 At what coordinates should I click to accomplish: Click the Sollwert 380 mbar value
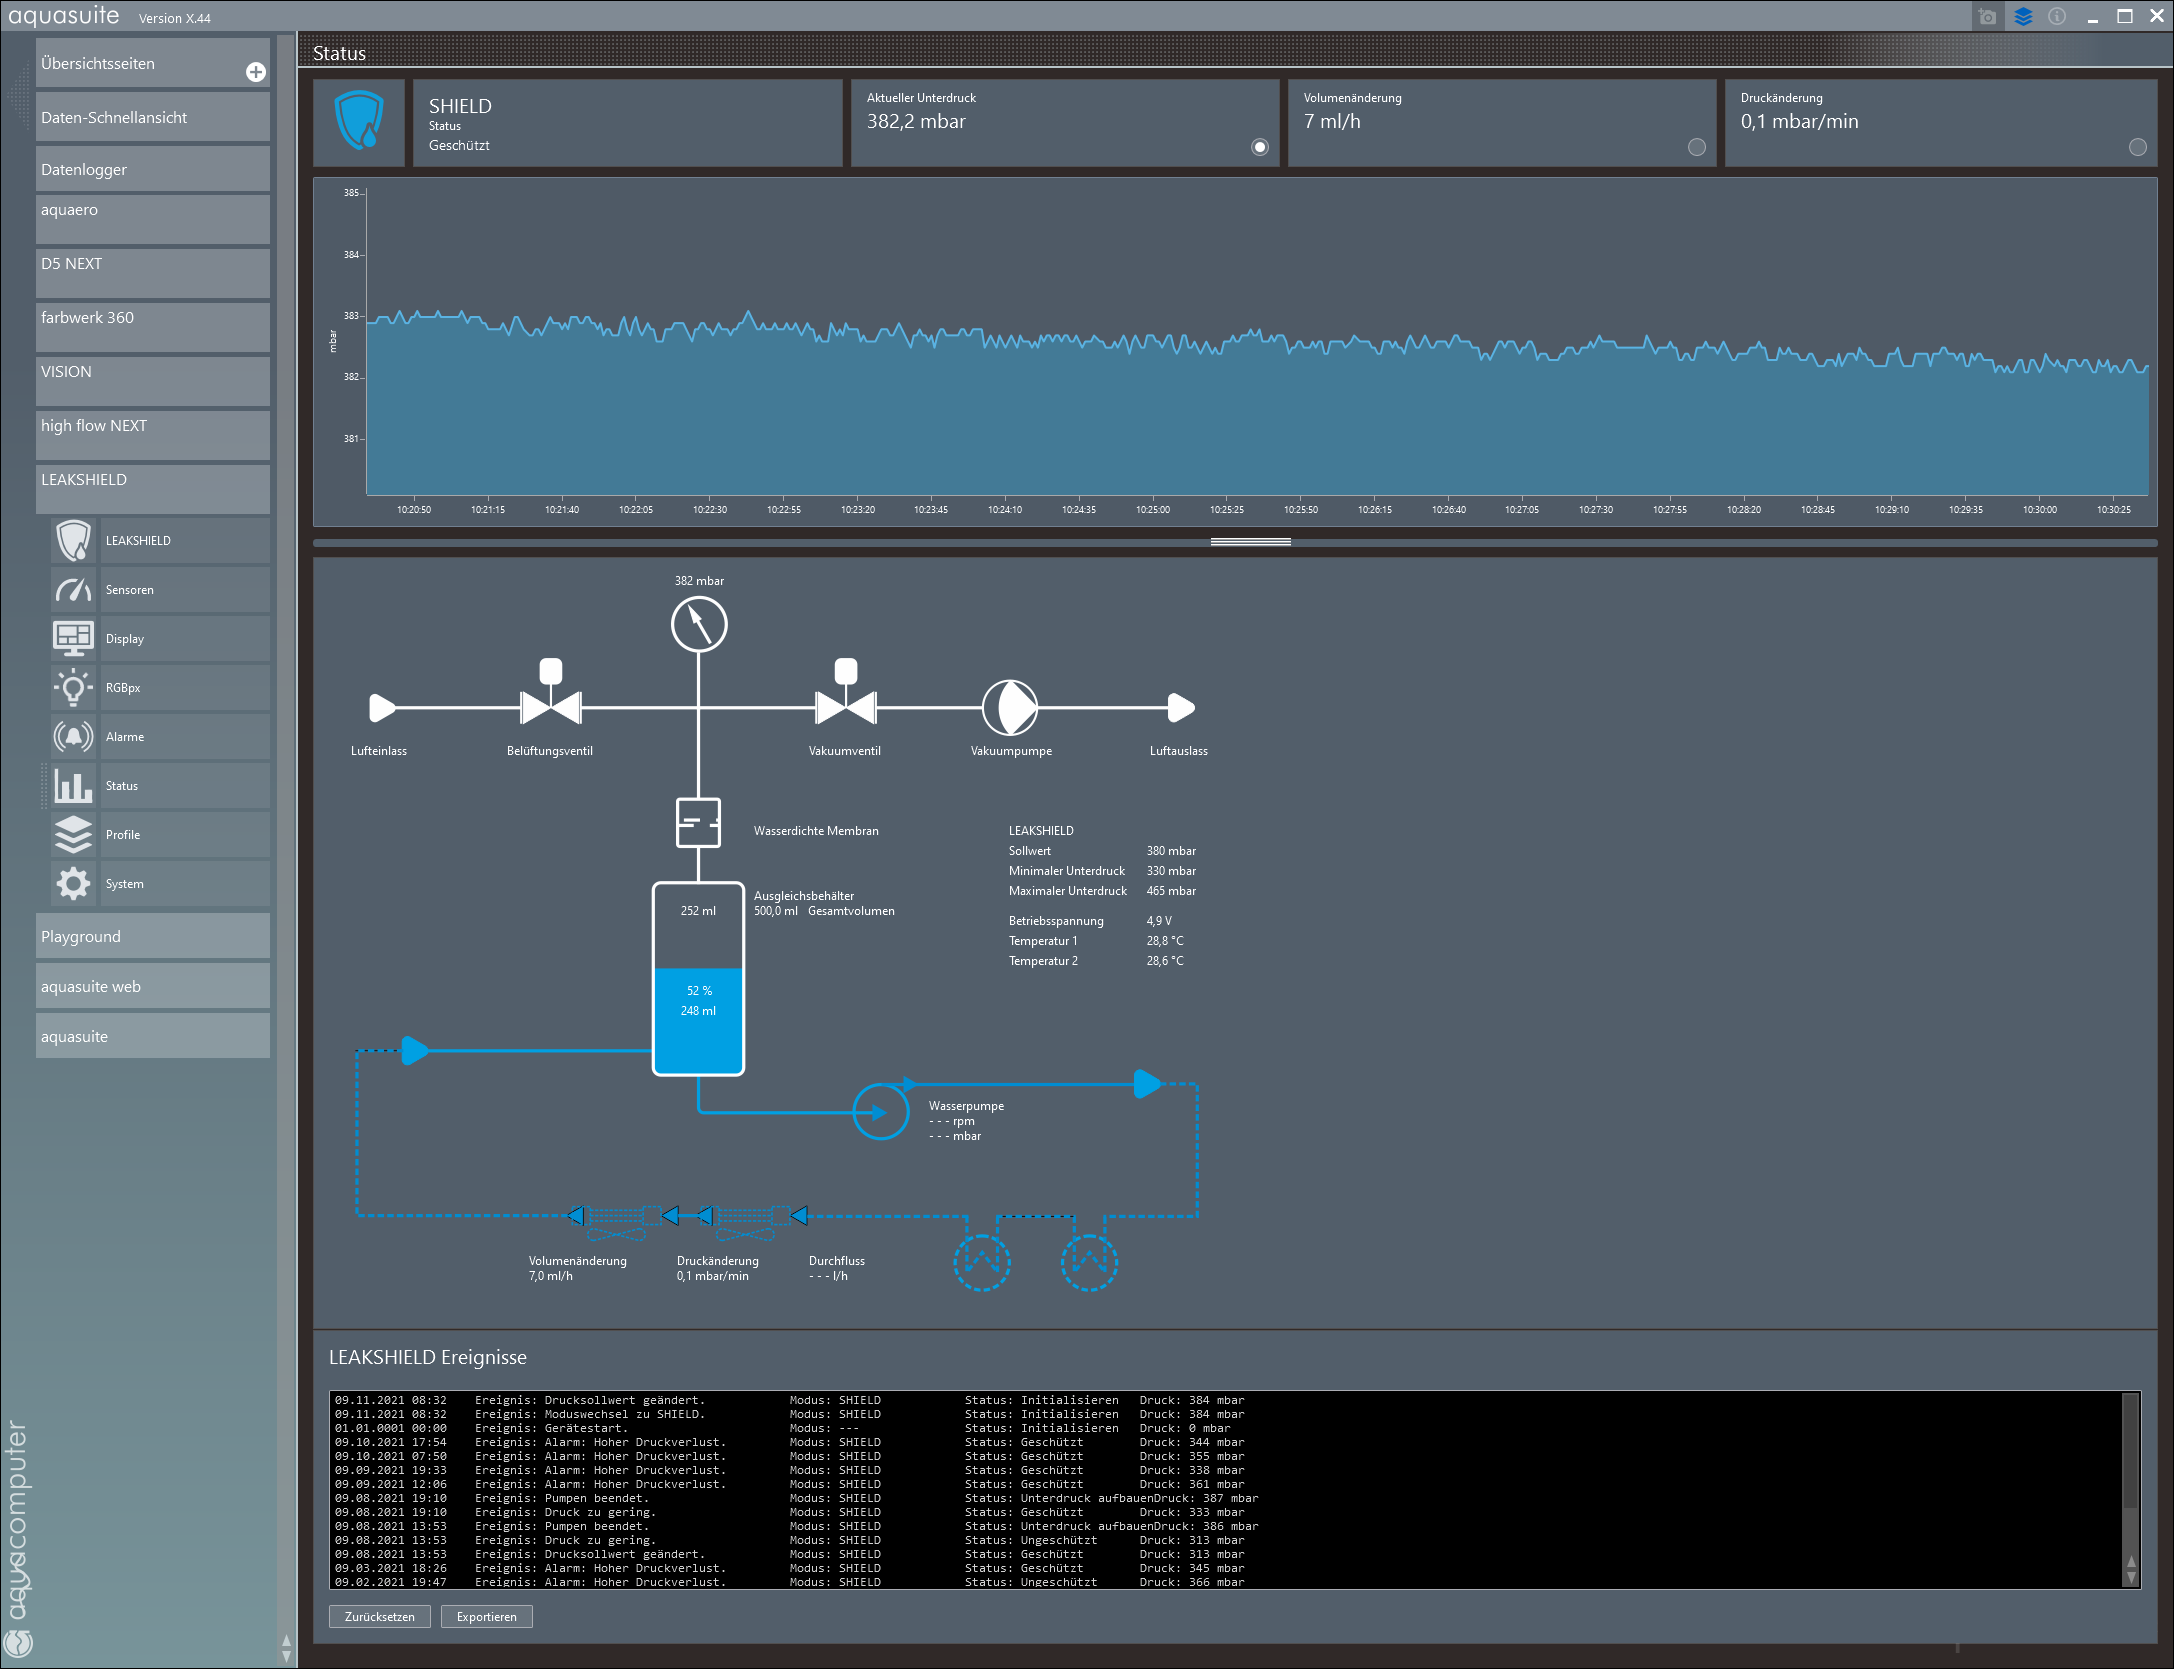pyautogui.click(x=1171, y=851)
